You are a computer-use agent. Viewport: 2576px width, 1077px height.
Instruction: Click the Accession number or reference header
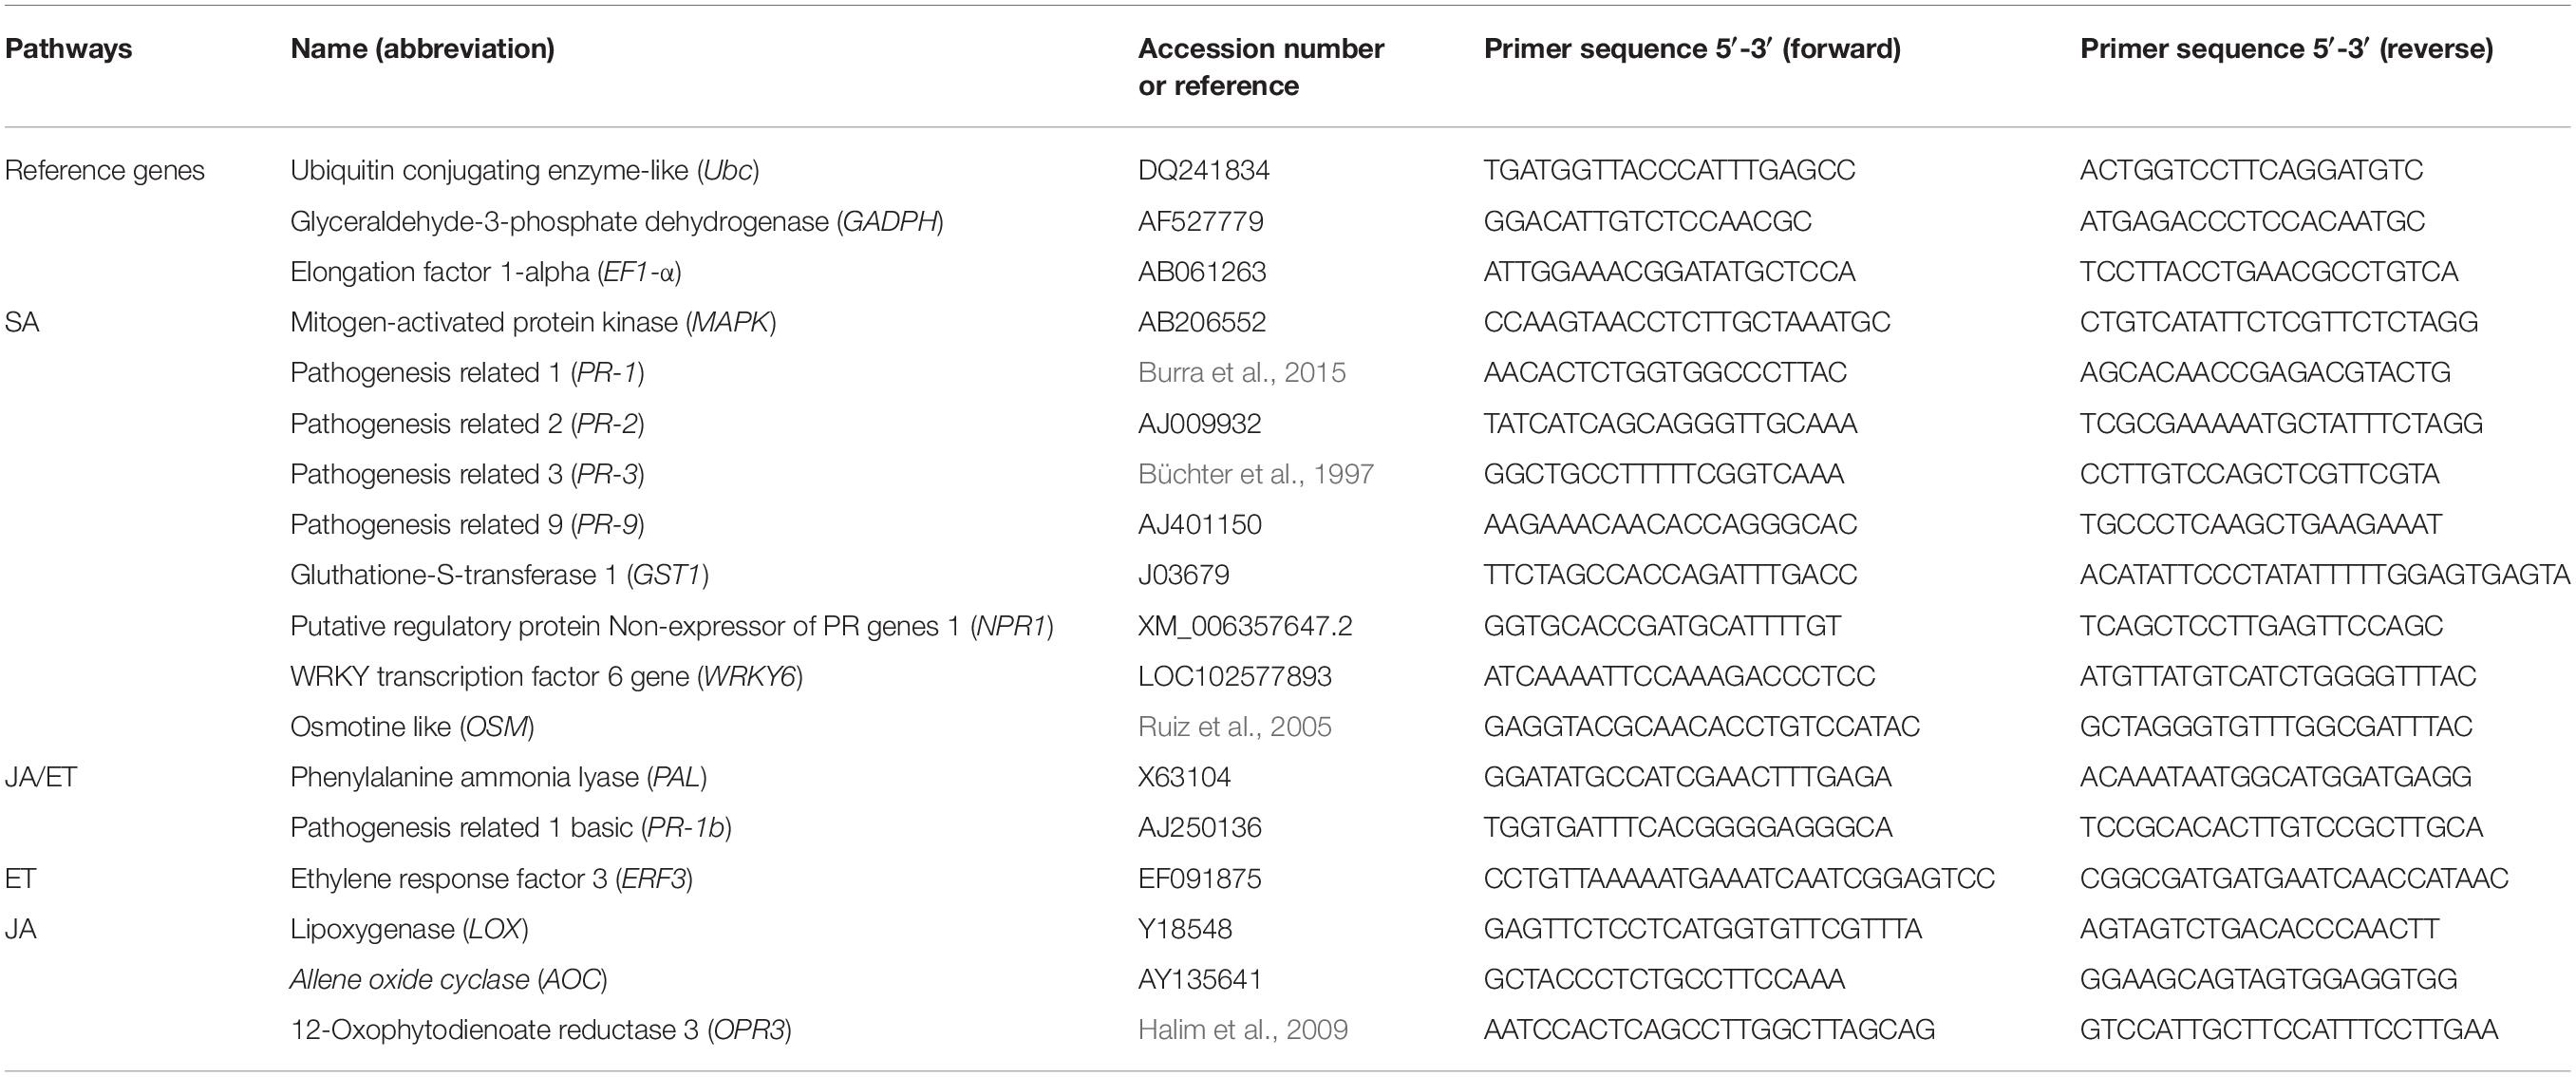(1260, 67)
